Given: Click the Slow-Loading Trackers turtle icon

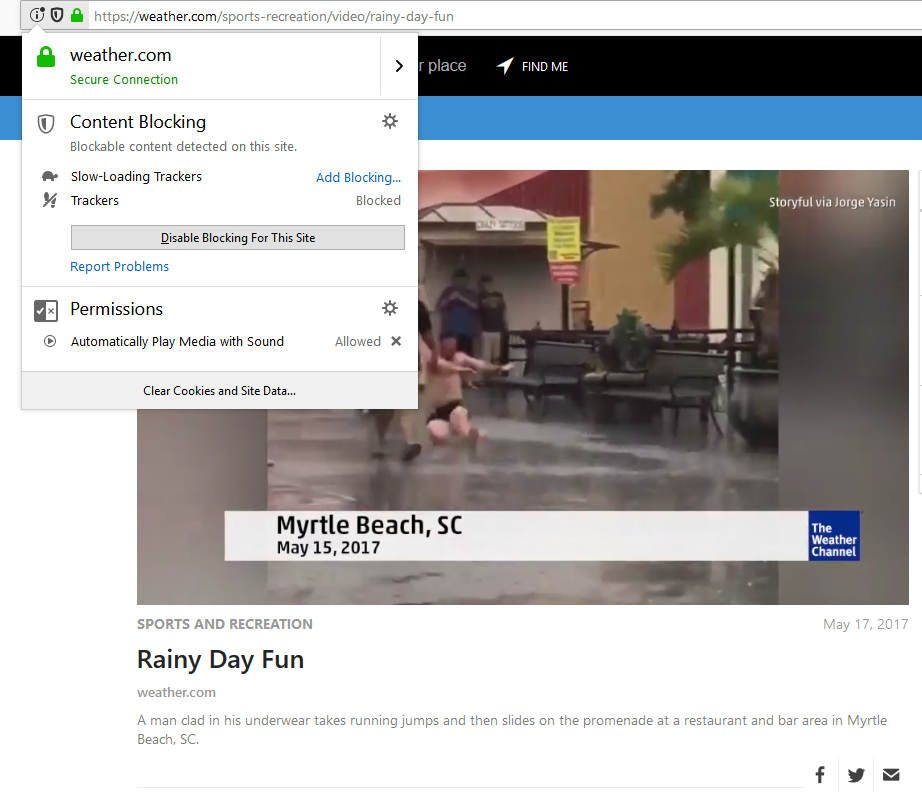Looking at the screenshot, I should point(50,176).
